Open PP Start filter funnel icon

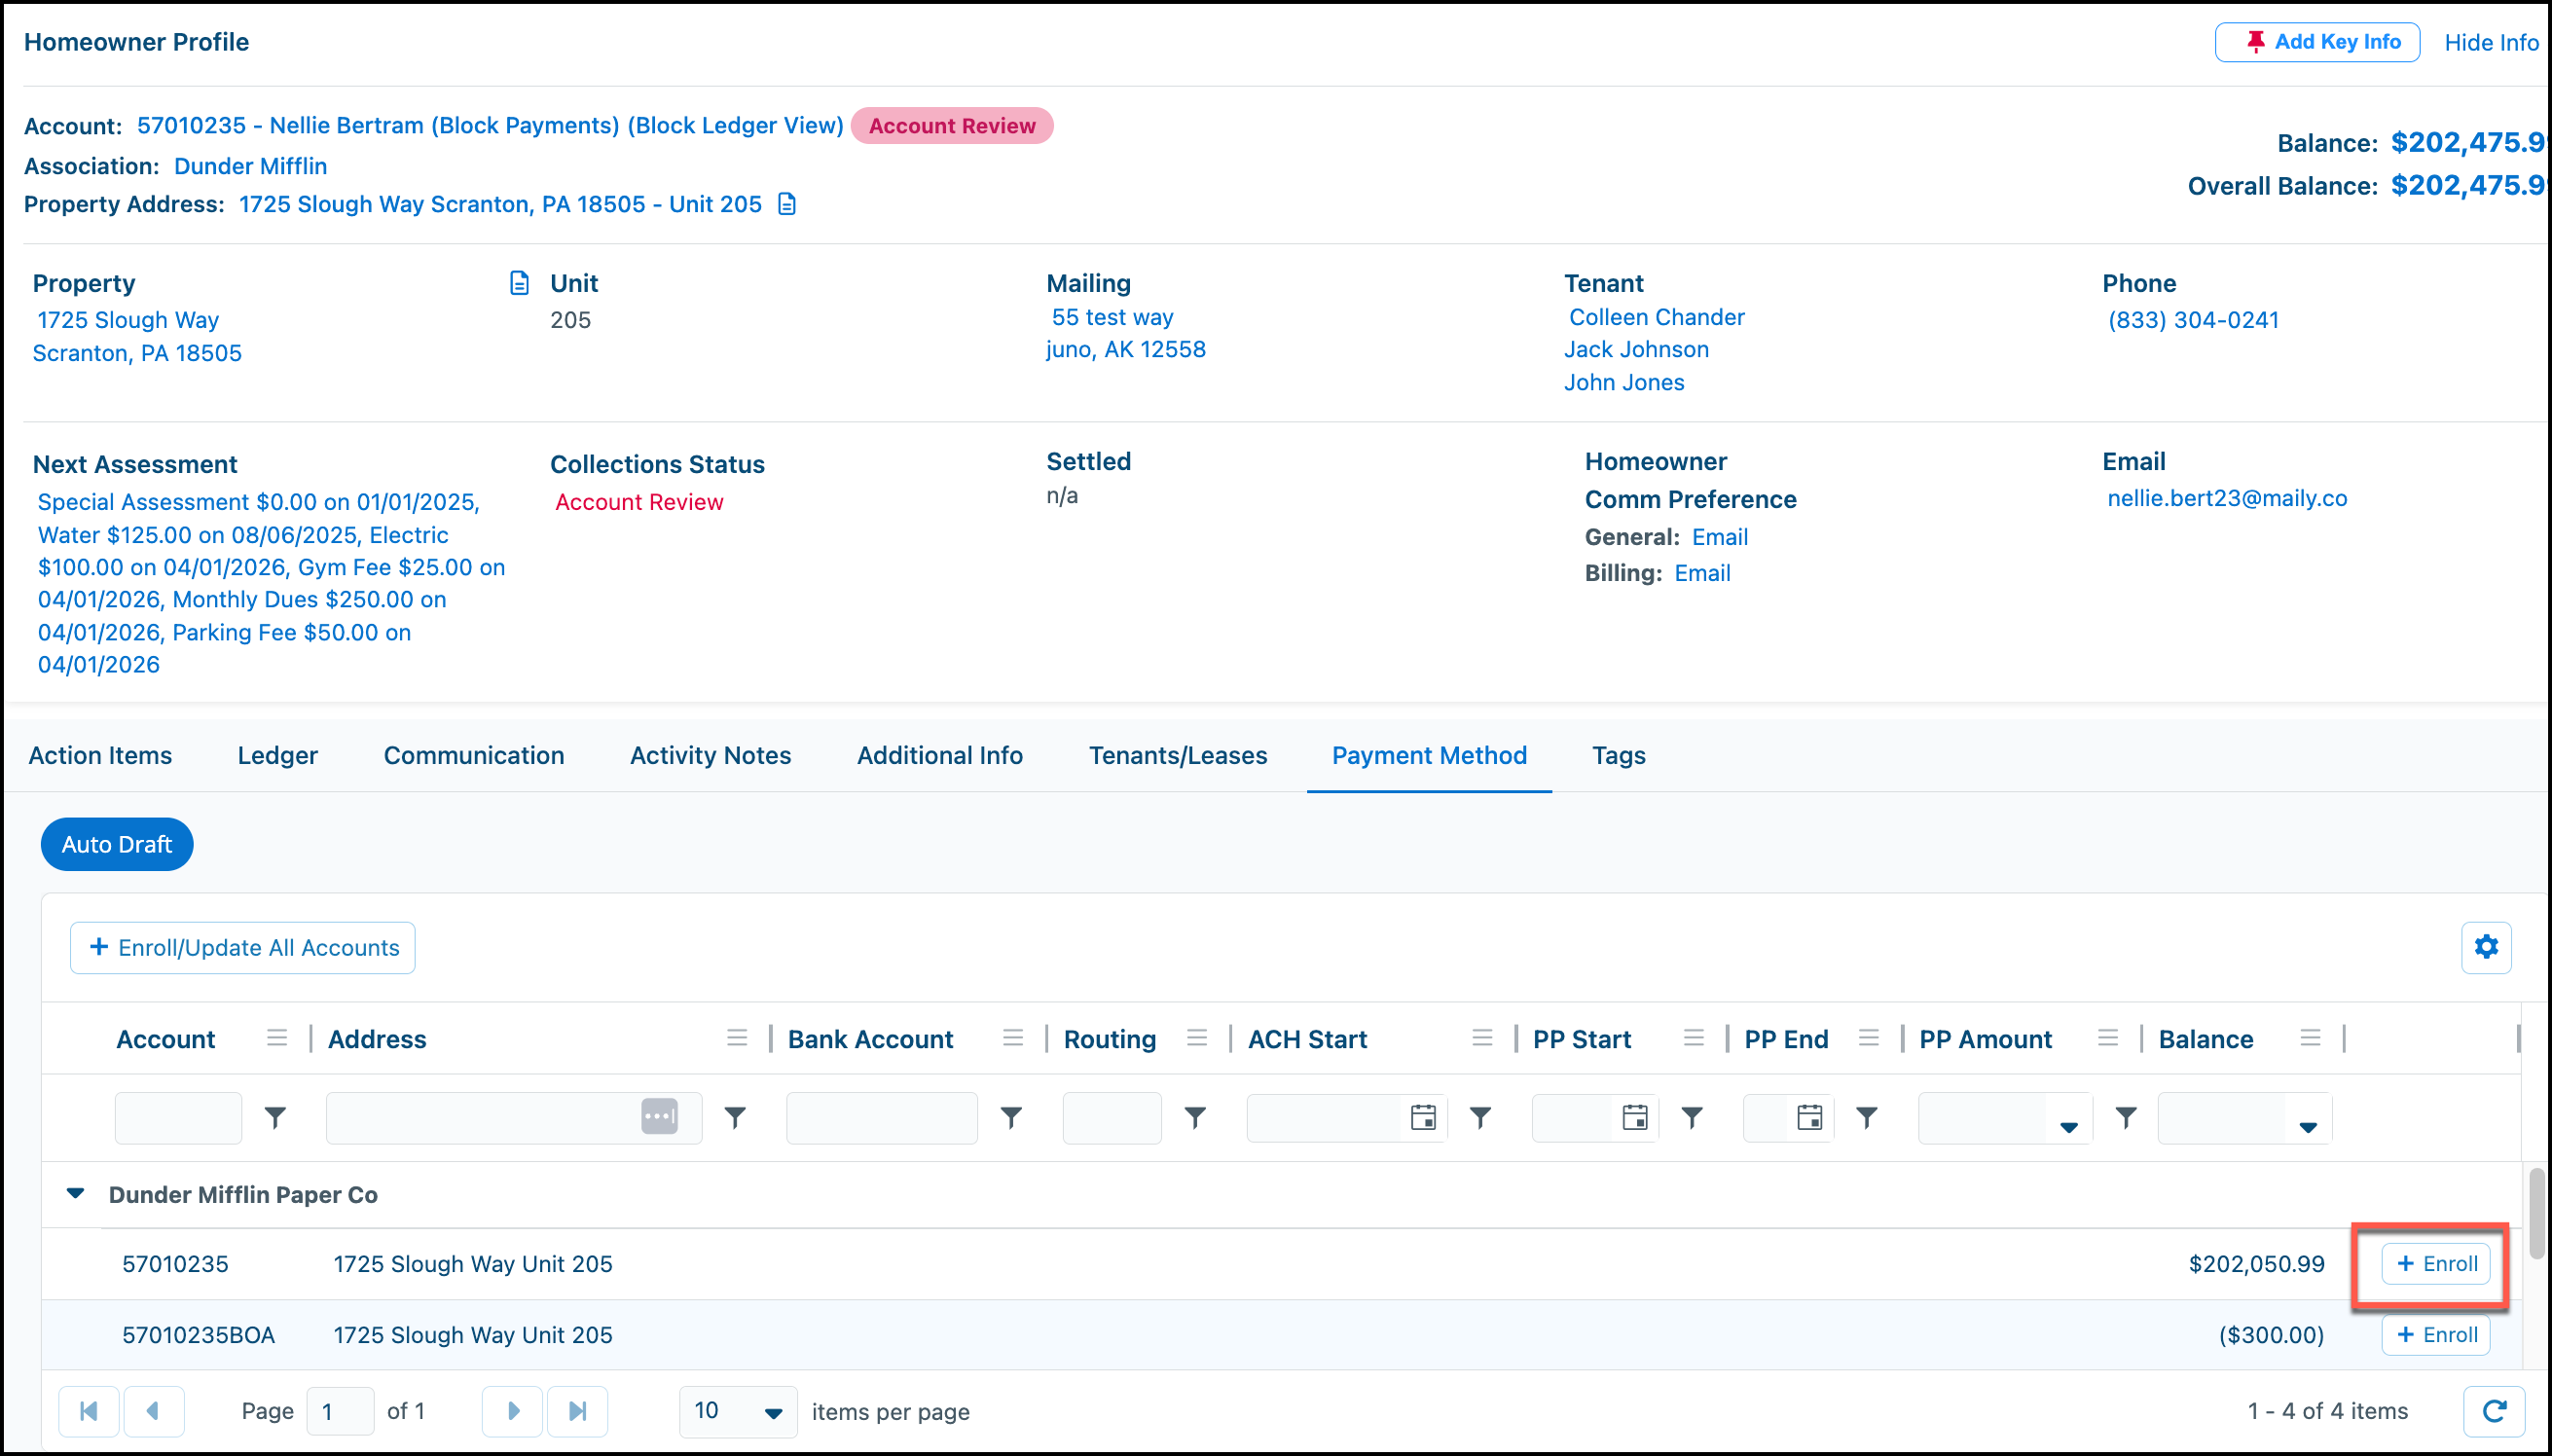(x=1692, y=1117)
